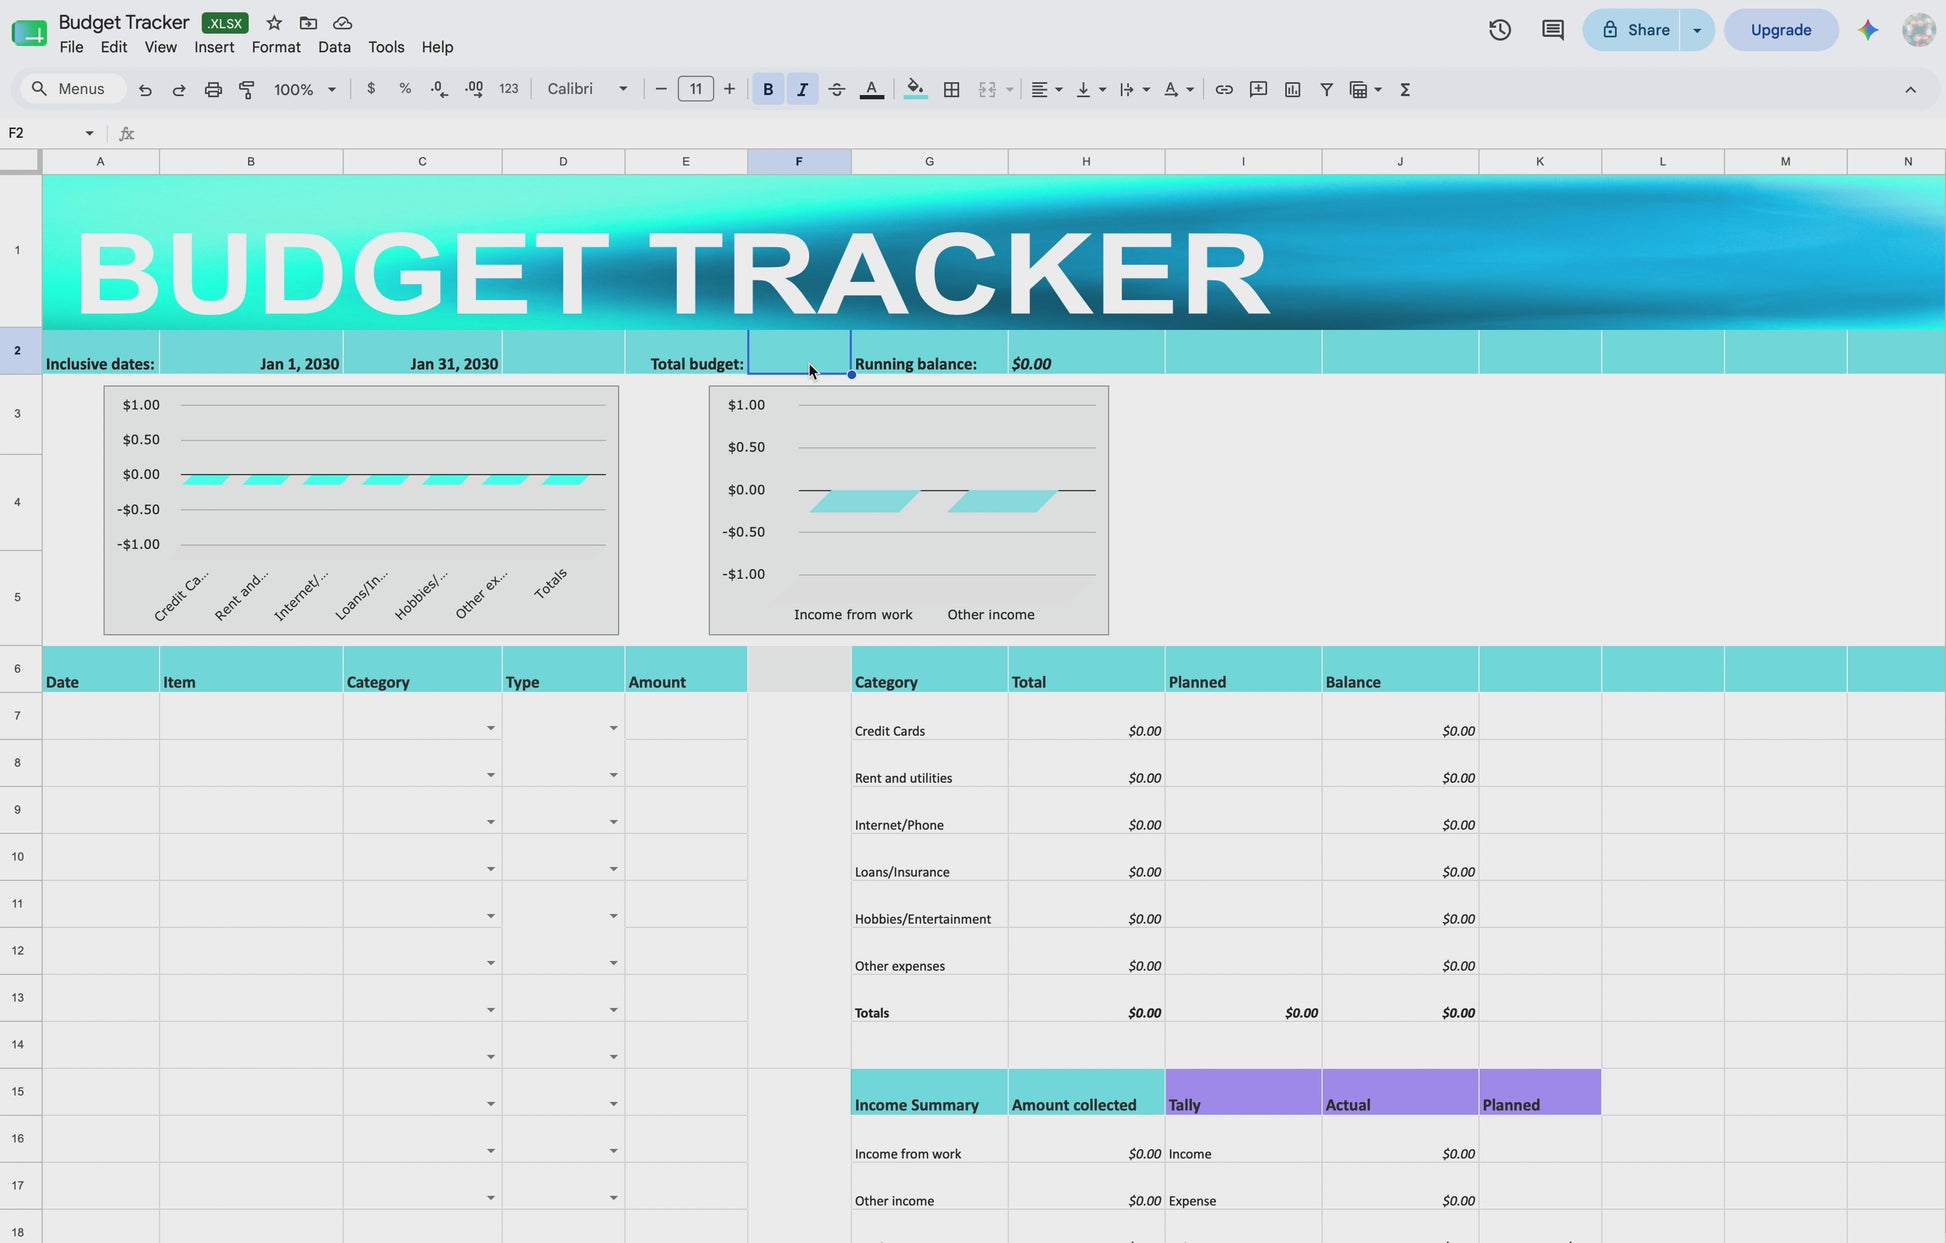Open the View menu

click(x=160, y=47)
